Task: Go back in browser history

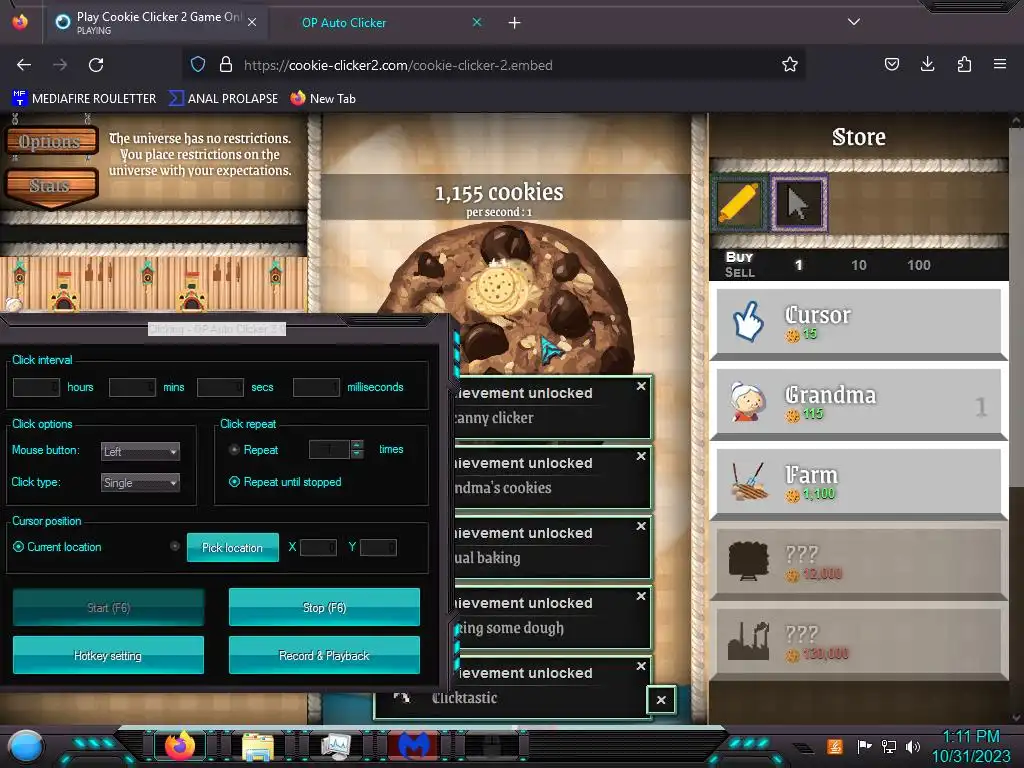Action: coord(24,65)
